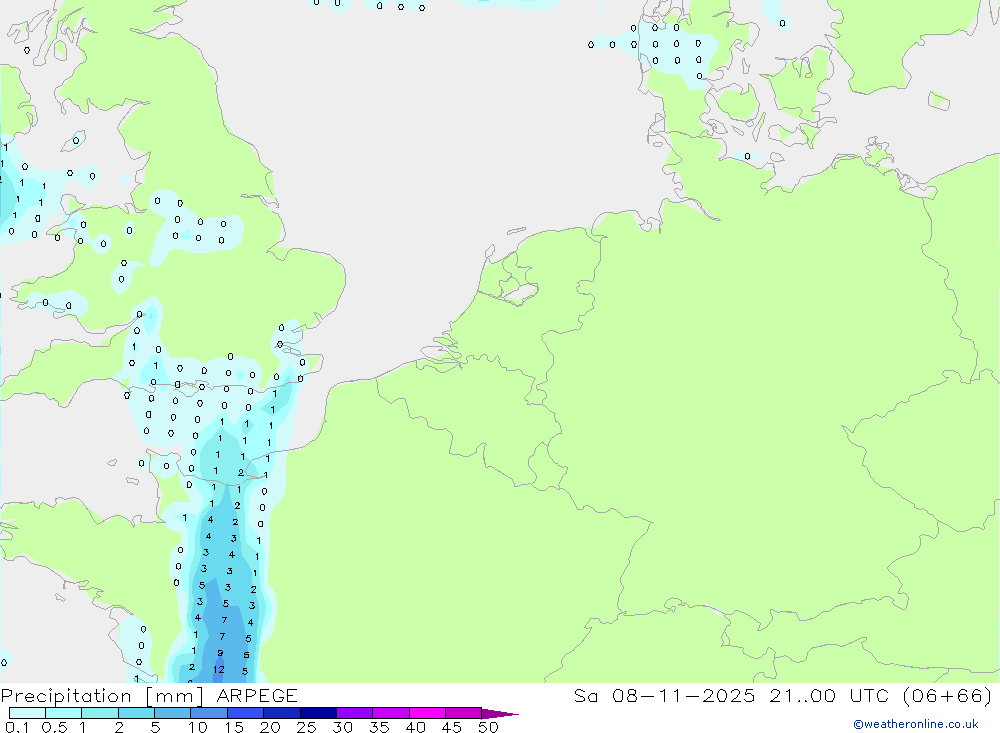Image resolution: width=1000 pixels, height=733 pixels.
Task: Pick the legend swatch between 5 and 10
Action: (x=172, y=713)
